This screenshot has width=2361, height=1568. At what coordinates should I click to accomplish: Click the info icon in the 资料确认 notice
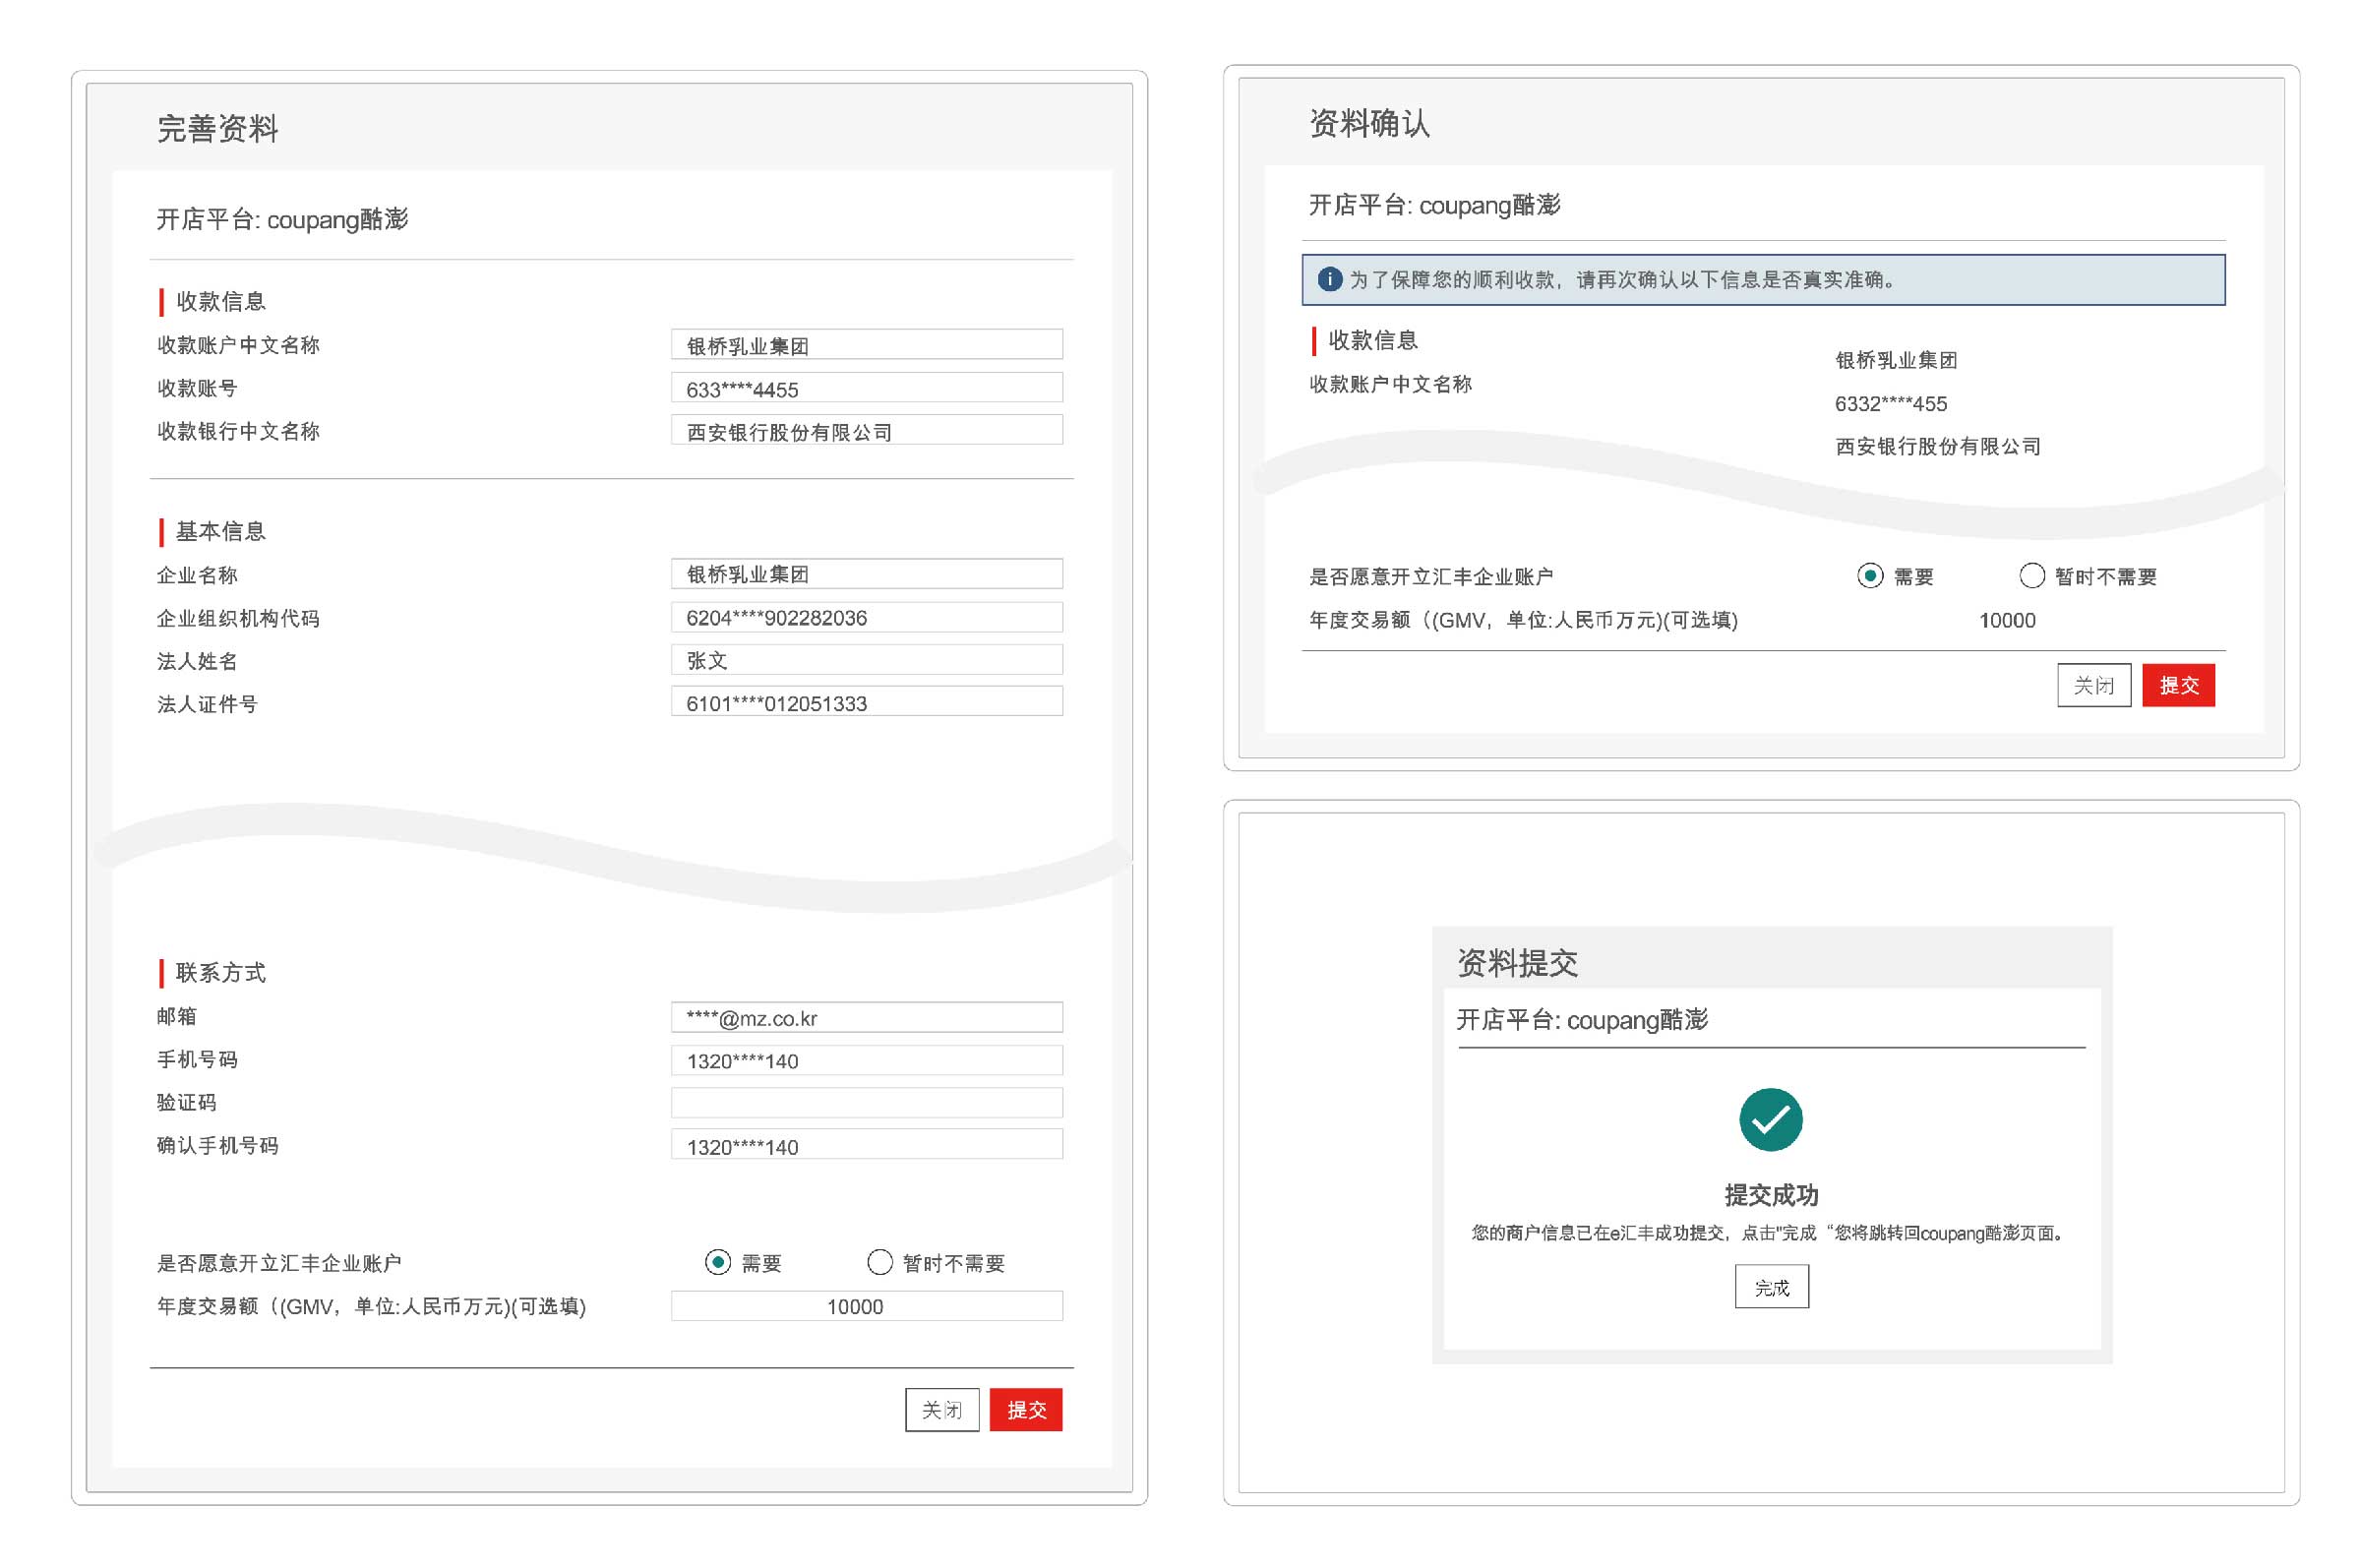[x=1330, y=281]
